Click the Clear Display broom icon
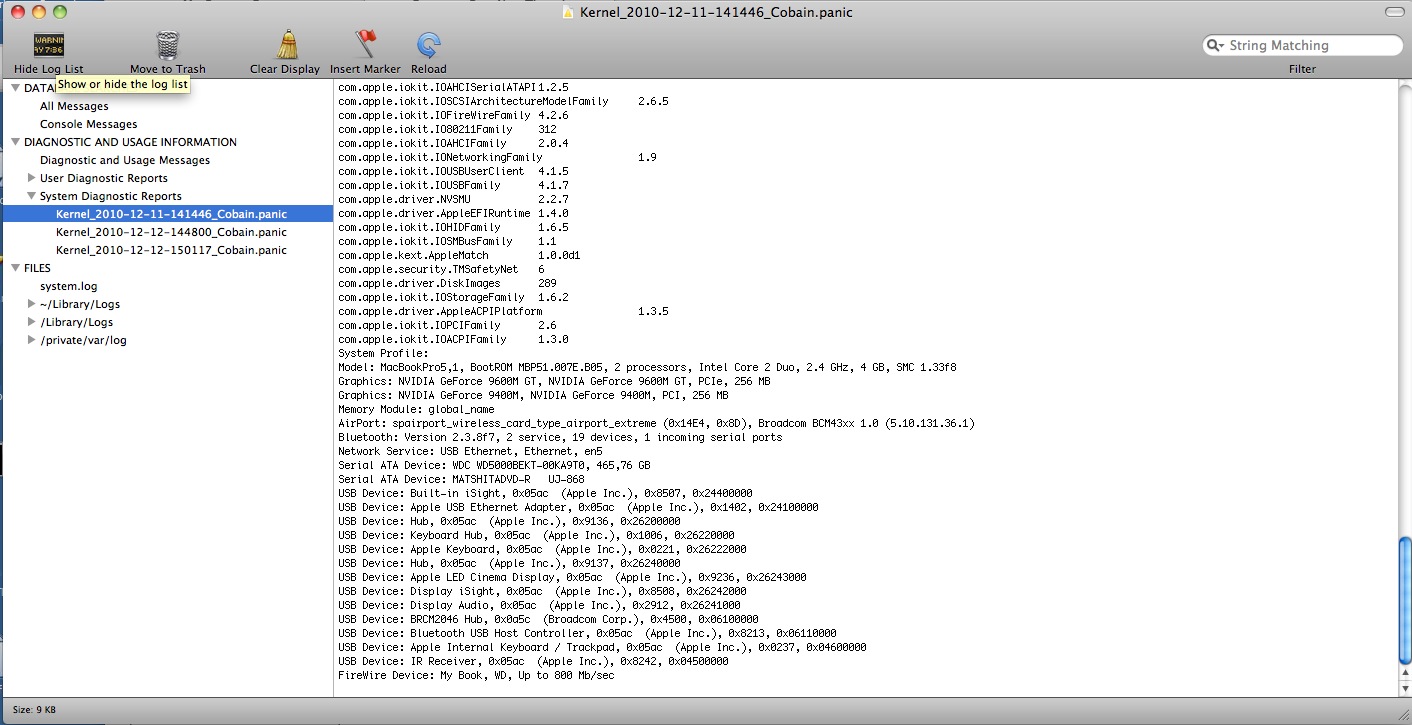1412x725 pixels. click(286, 45)
